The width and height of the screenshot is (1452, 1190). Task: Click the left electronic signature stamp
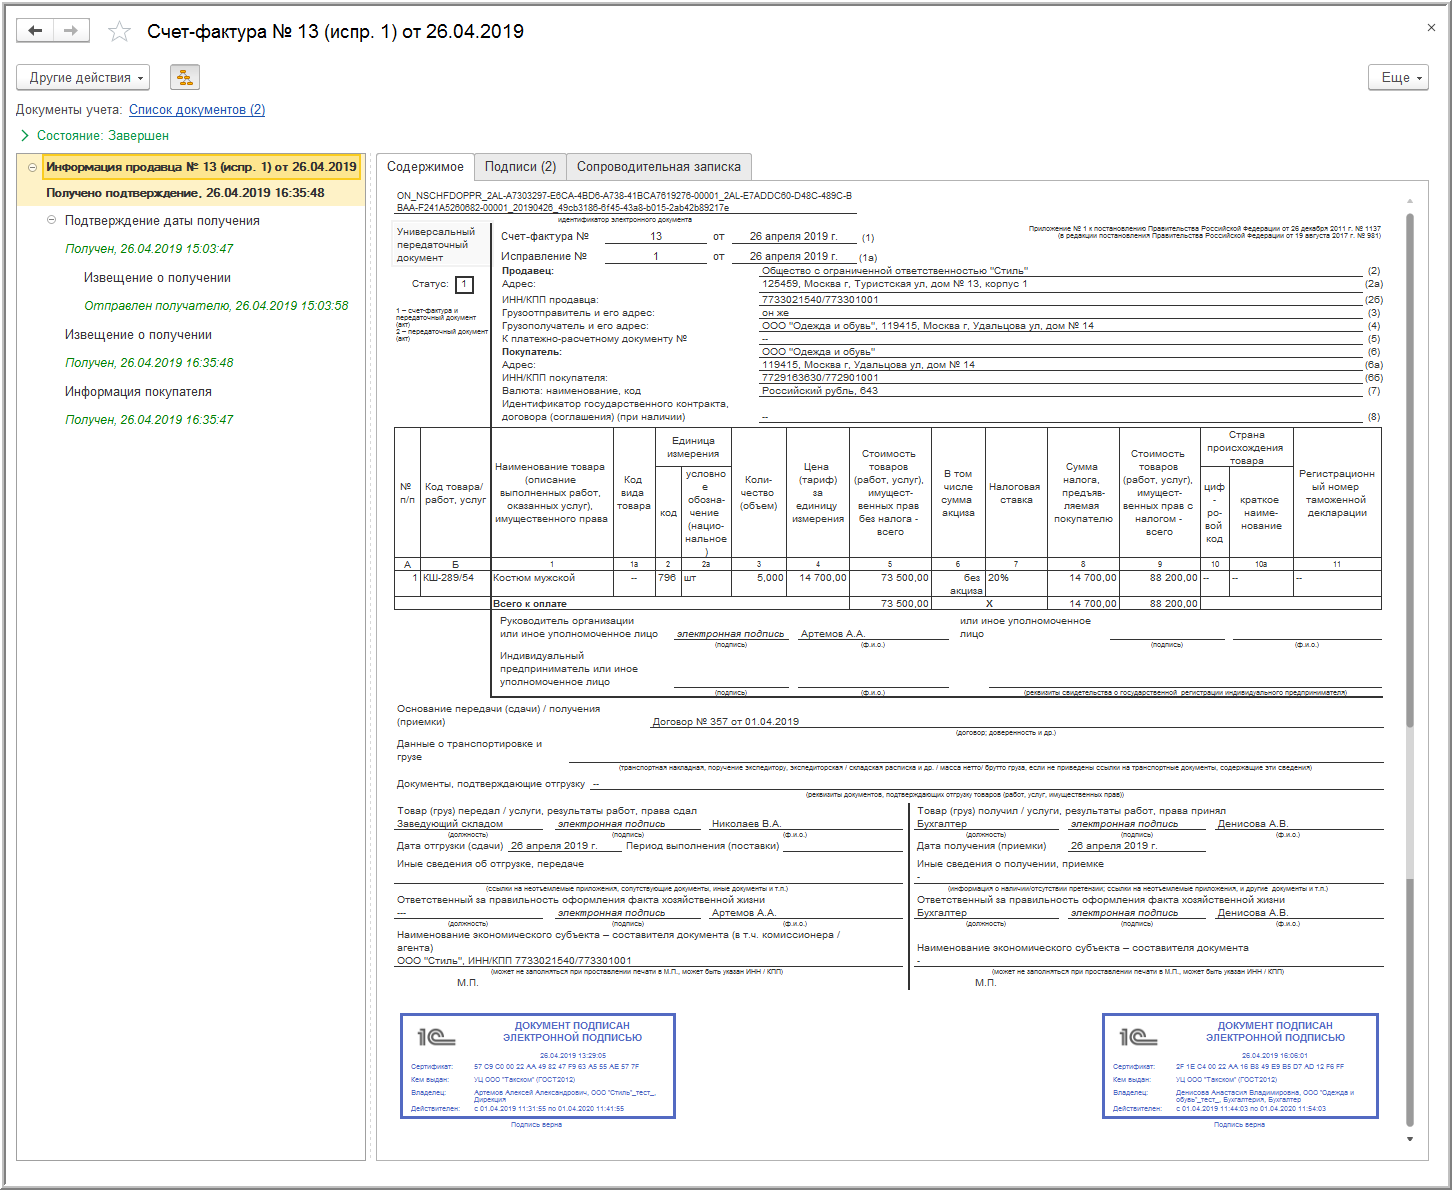[538, 1066]
